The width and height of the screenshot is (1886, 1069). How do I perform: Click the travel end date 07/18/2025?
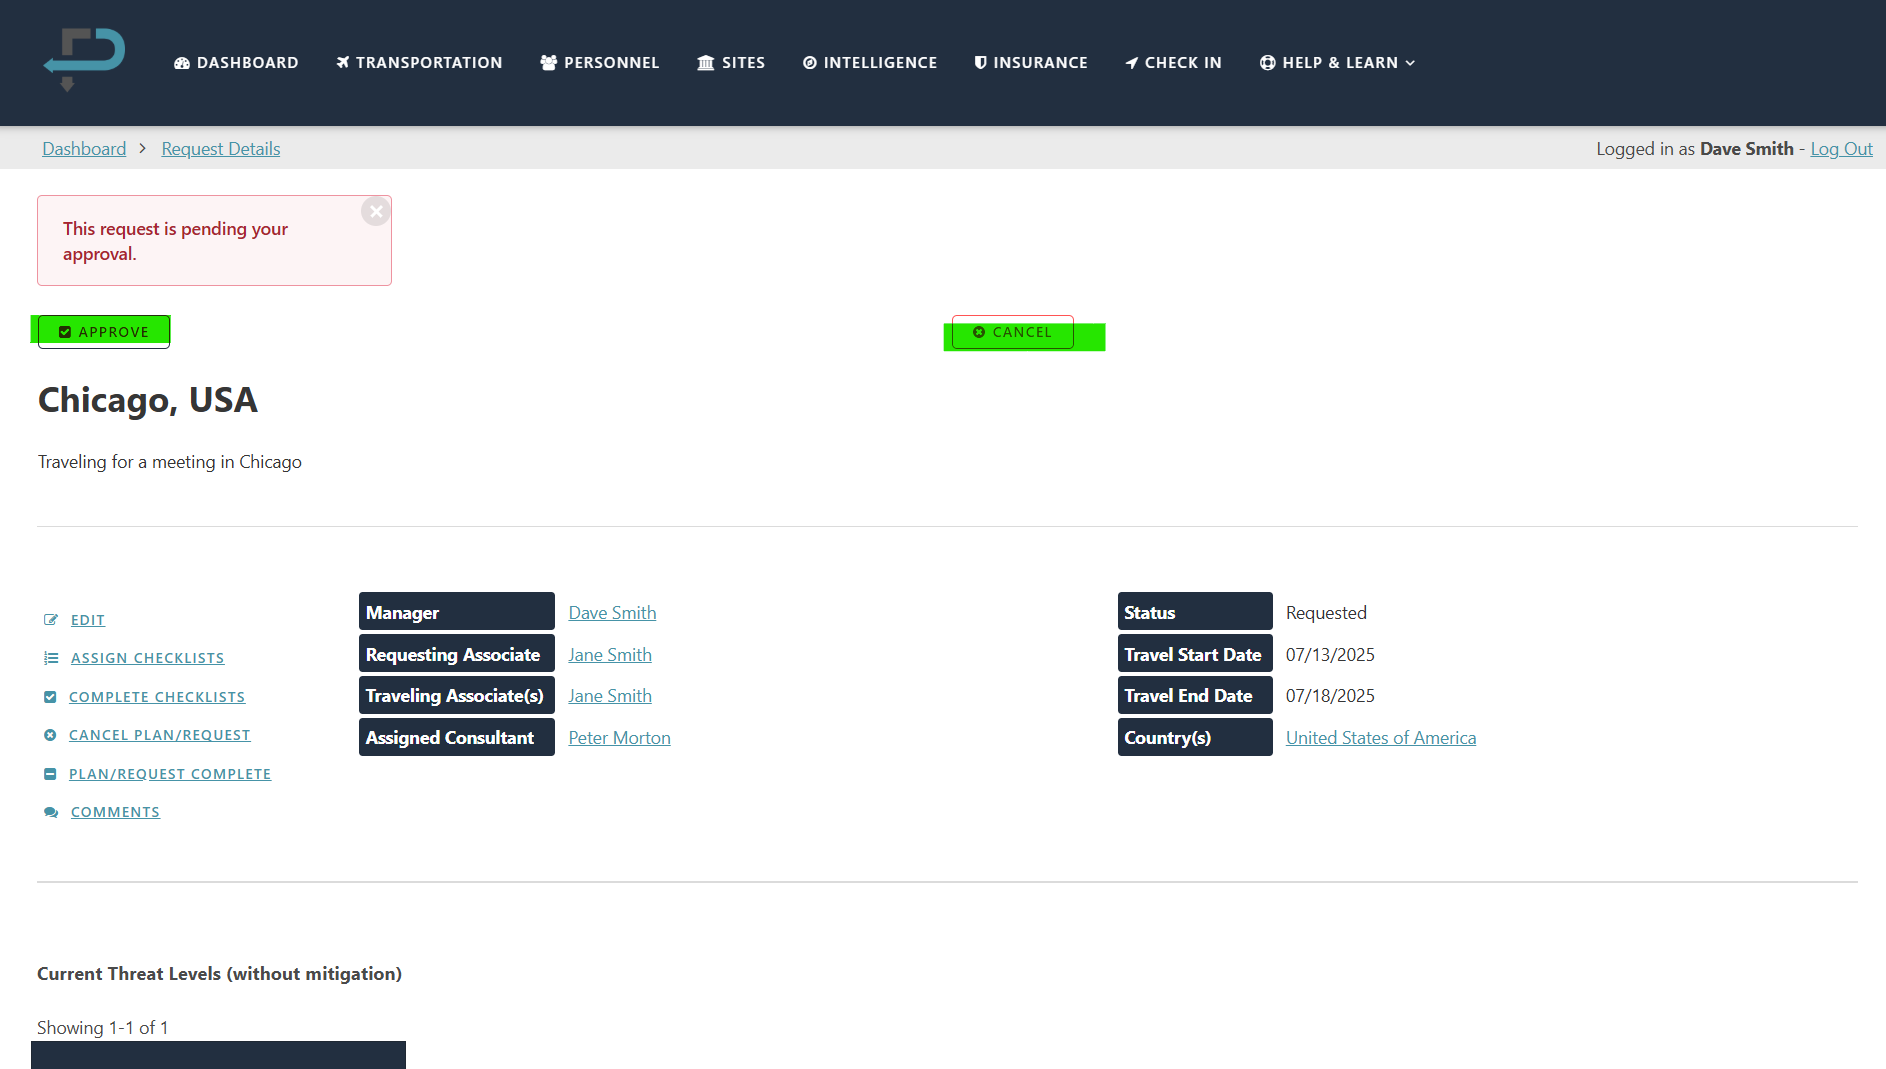[1330, 696]
